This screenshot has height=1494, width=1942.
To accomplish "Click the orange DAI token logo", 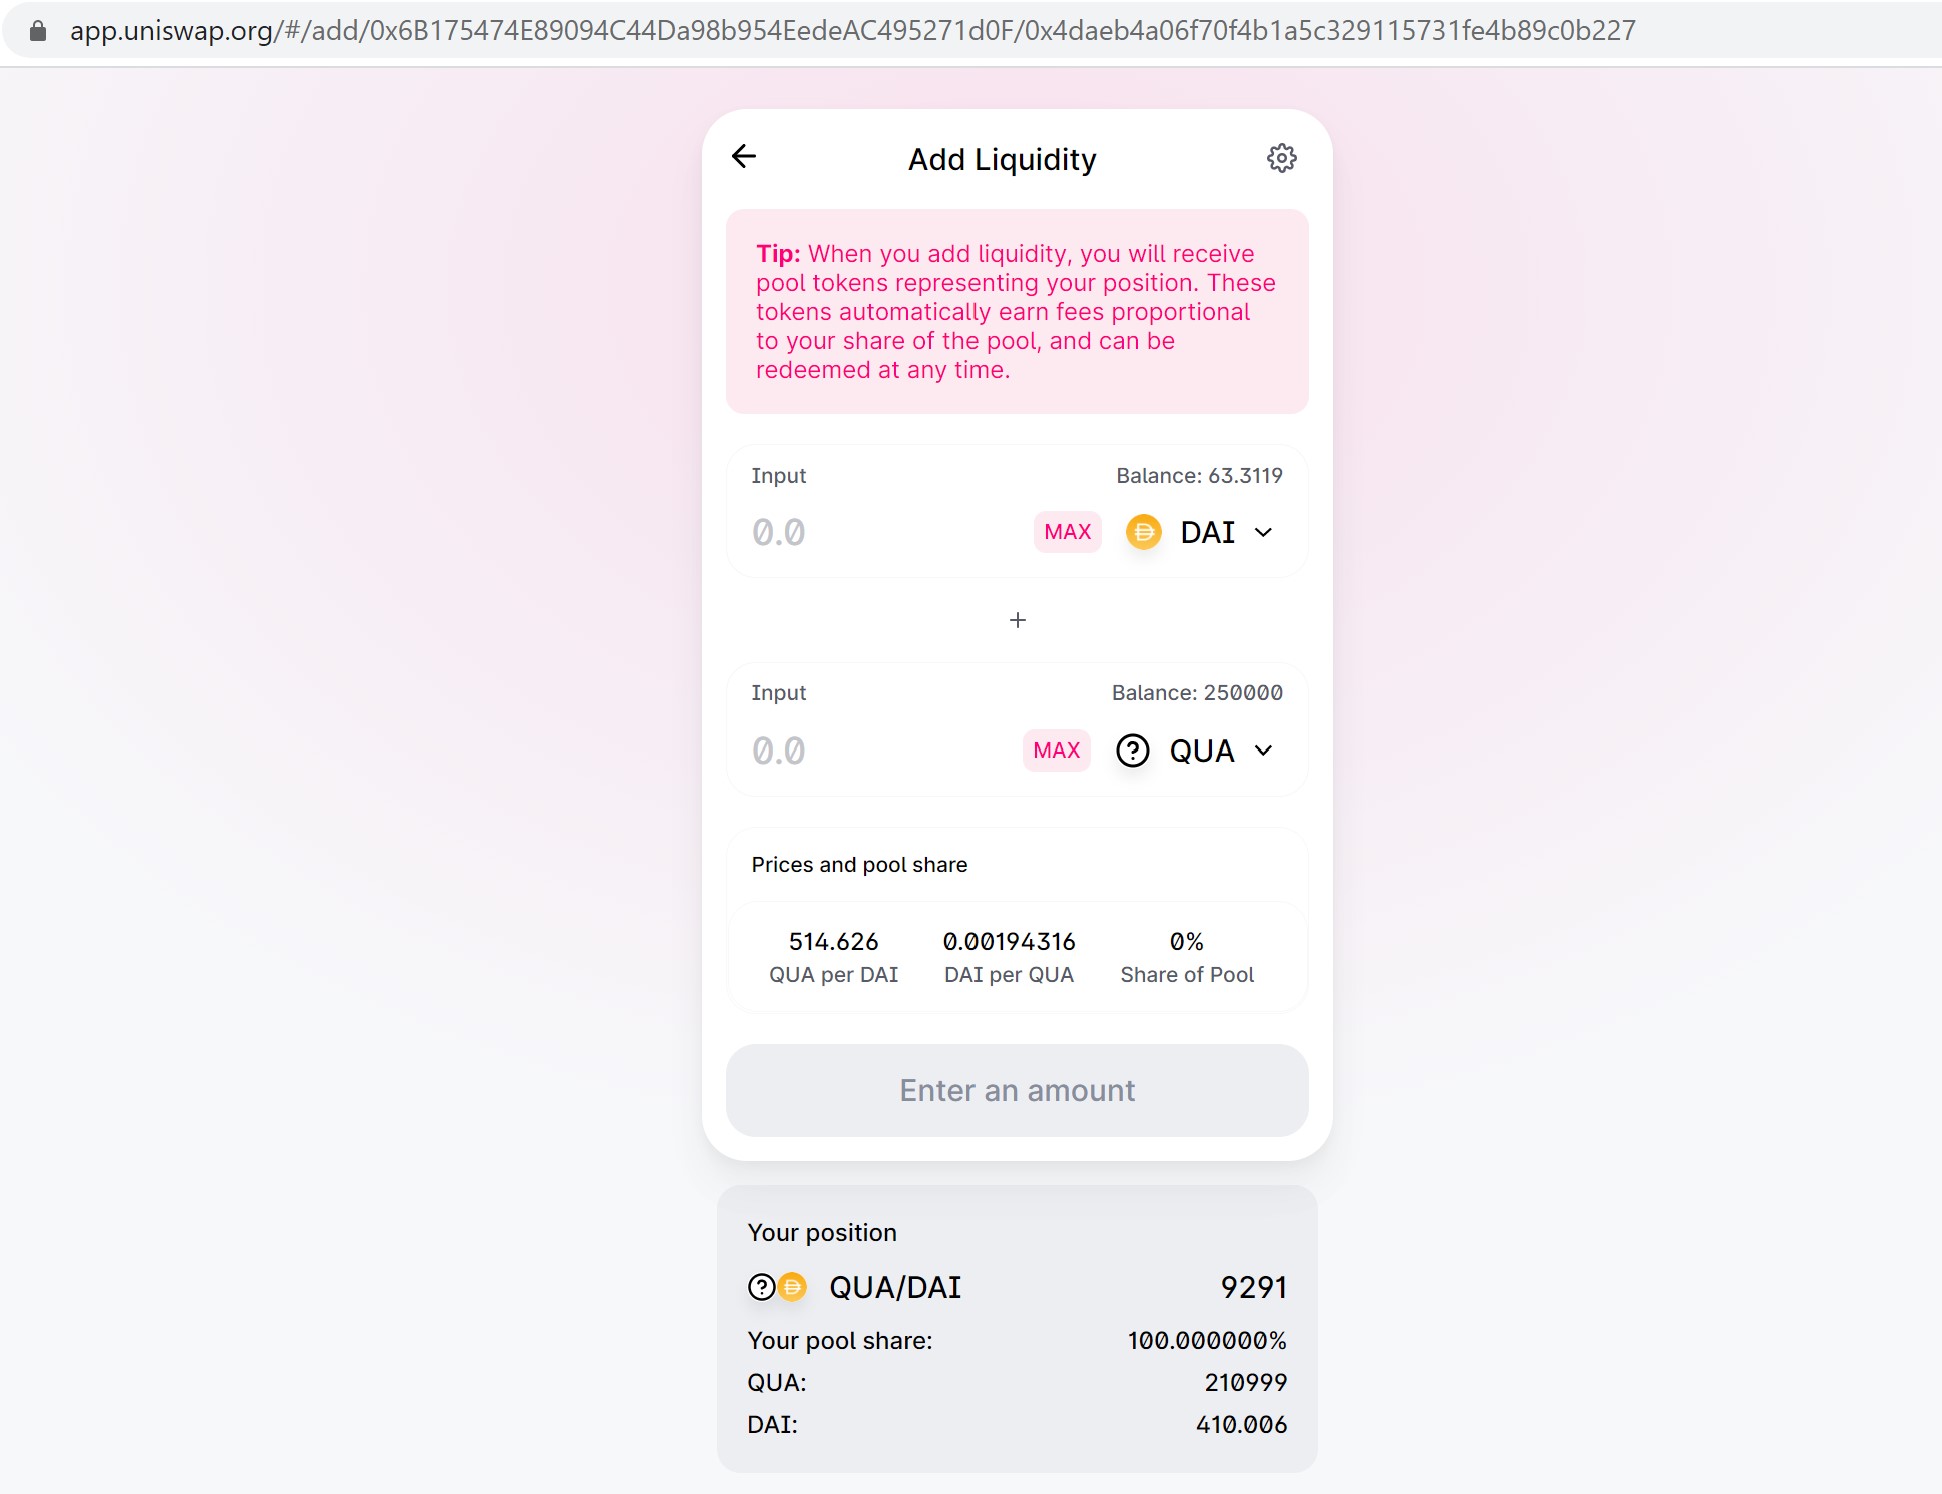I will click(1144, 532).
